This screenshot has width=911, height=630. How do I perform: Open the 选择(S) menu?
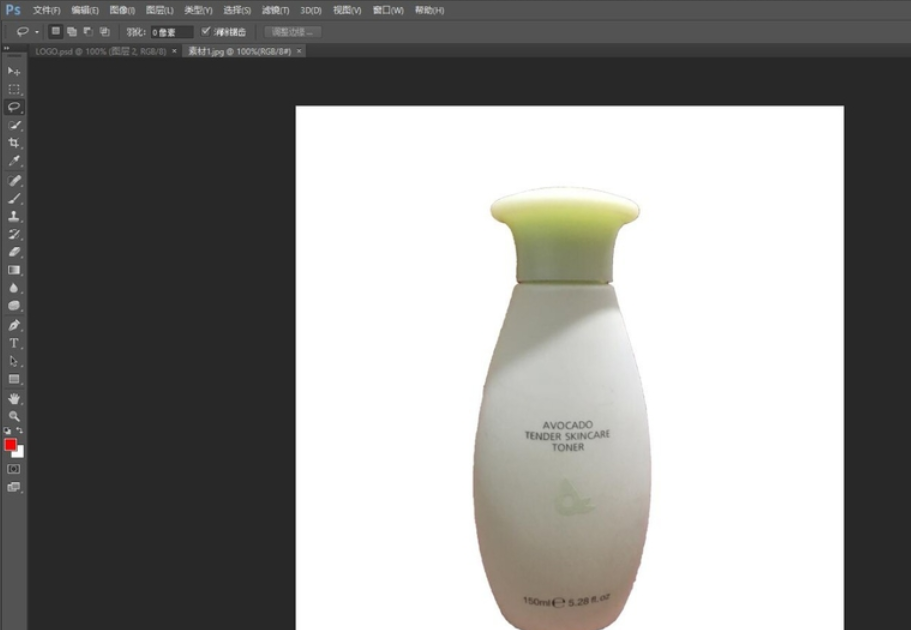tap(237, 10)
